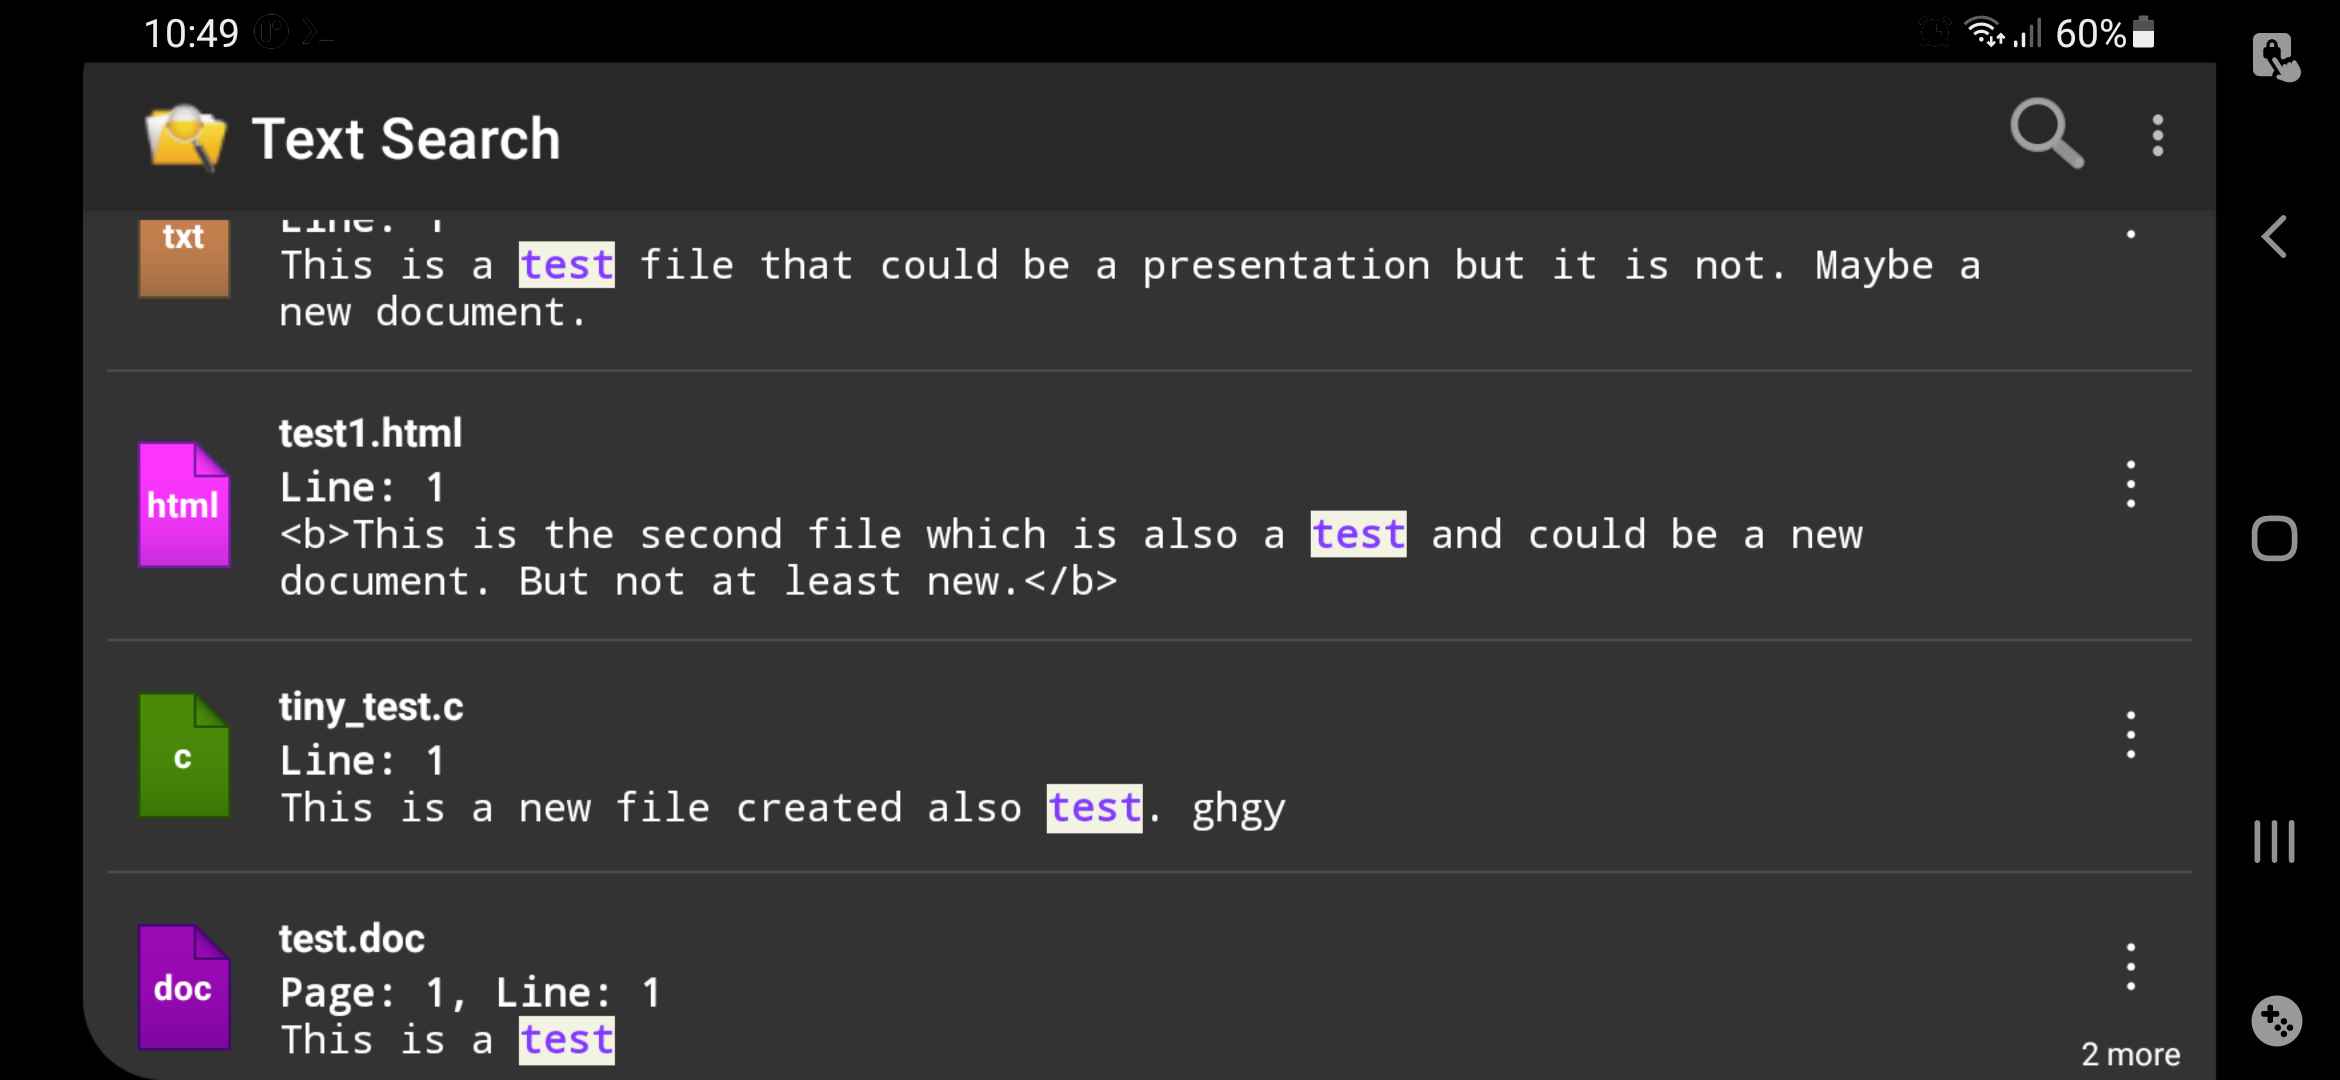This screenshot has width=2340, height=1080.
Task: Click the purple doc file icon
Action: point(184,987)
